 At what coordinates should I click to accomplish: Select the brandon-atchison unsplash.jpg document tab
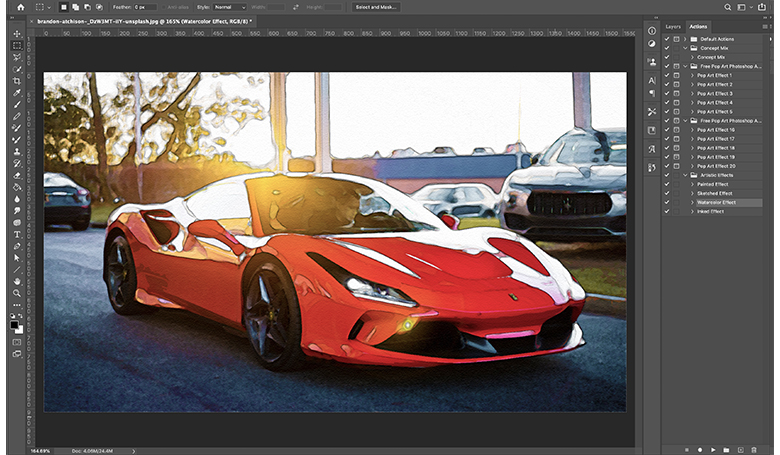coord(144,21)
